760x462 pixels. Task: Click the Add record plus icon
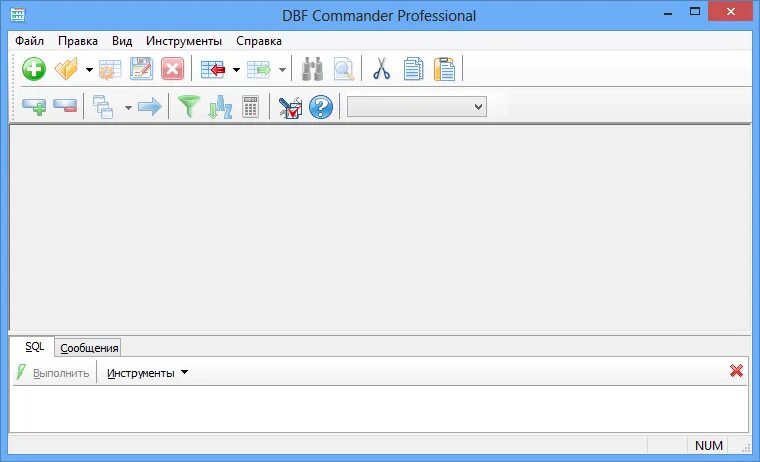pos(34,106)
